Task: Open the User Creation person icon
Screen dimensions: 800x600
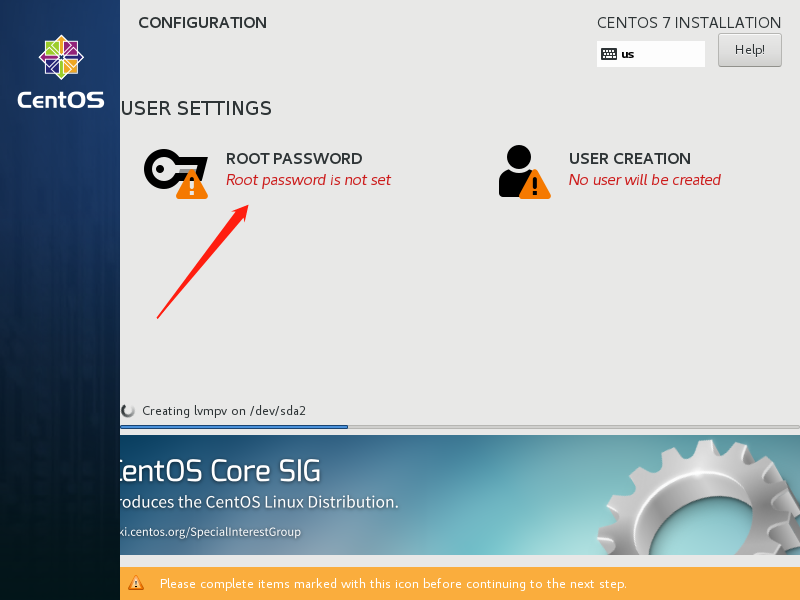Action: point(524,172)
